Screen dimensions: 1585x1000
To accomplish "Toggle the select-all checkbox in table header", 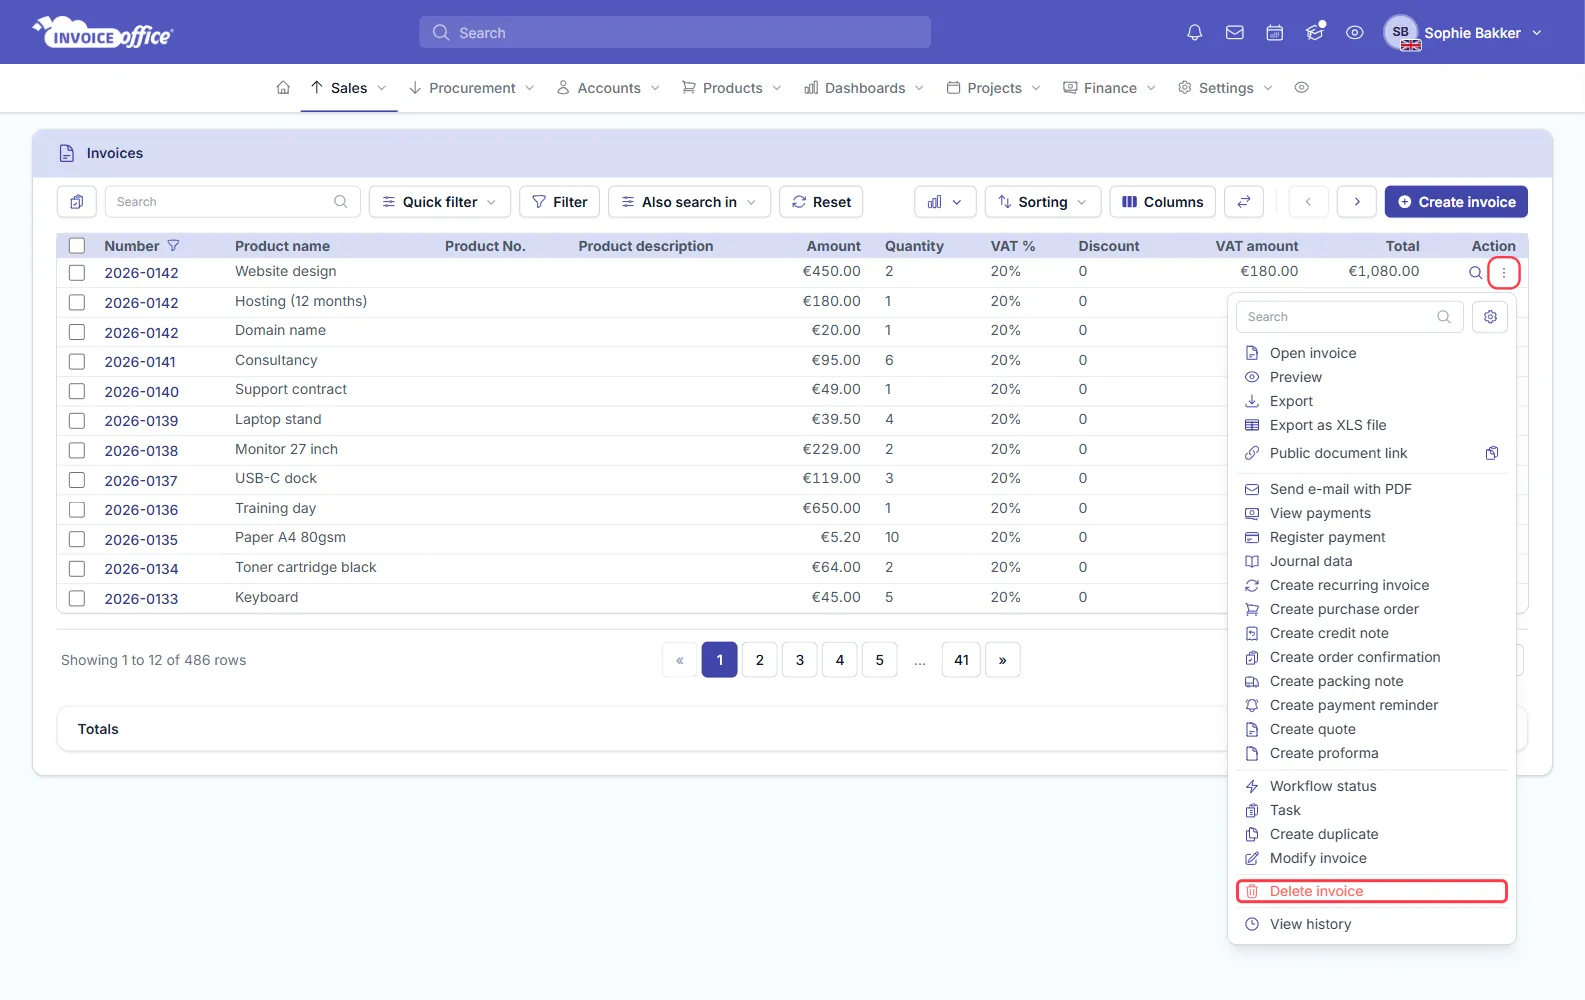I will tap(77, 246).
